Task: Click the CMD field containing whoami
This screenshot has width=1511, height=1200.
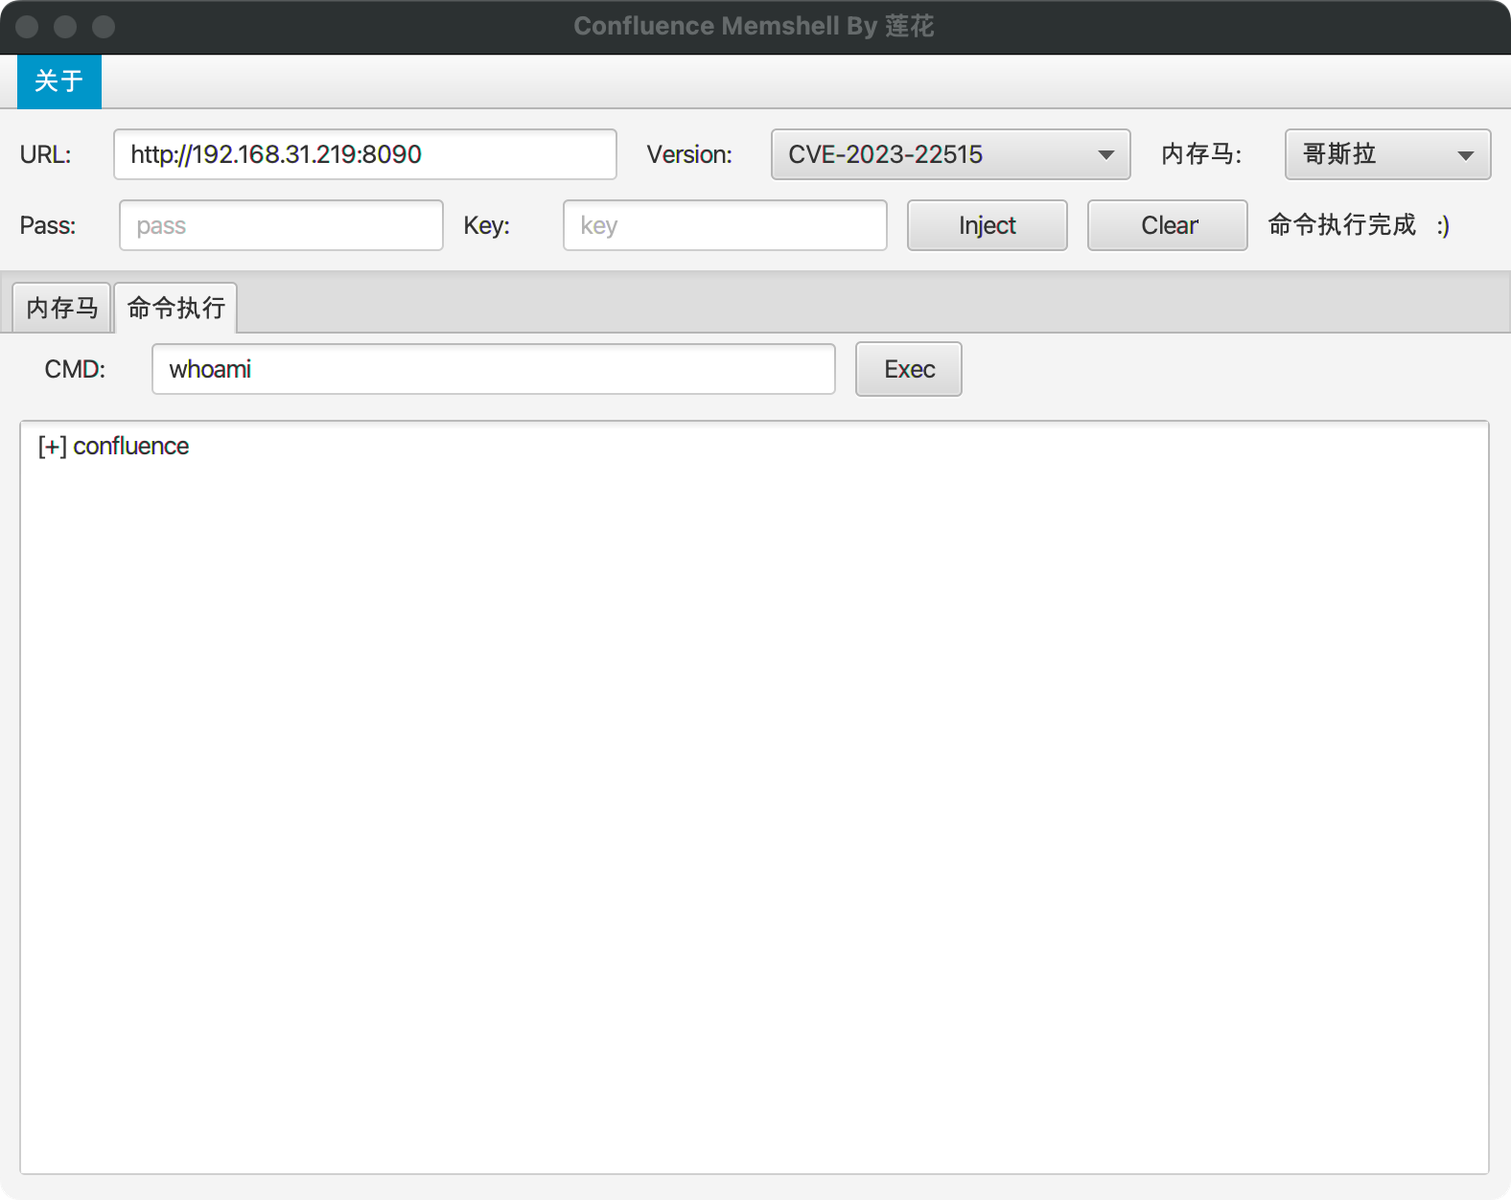Action: (x=493, y=369)
